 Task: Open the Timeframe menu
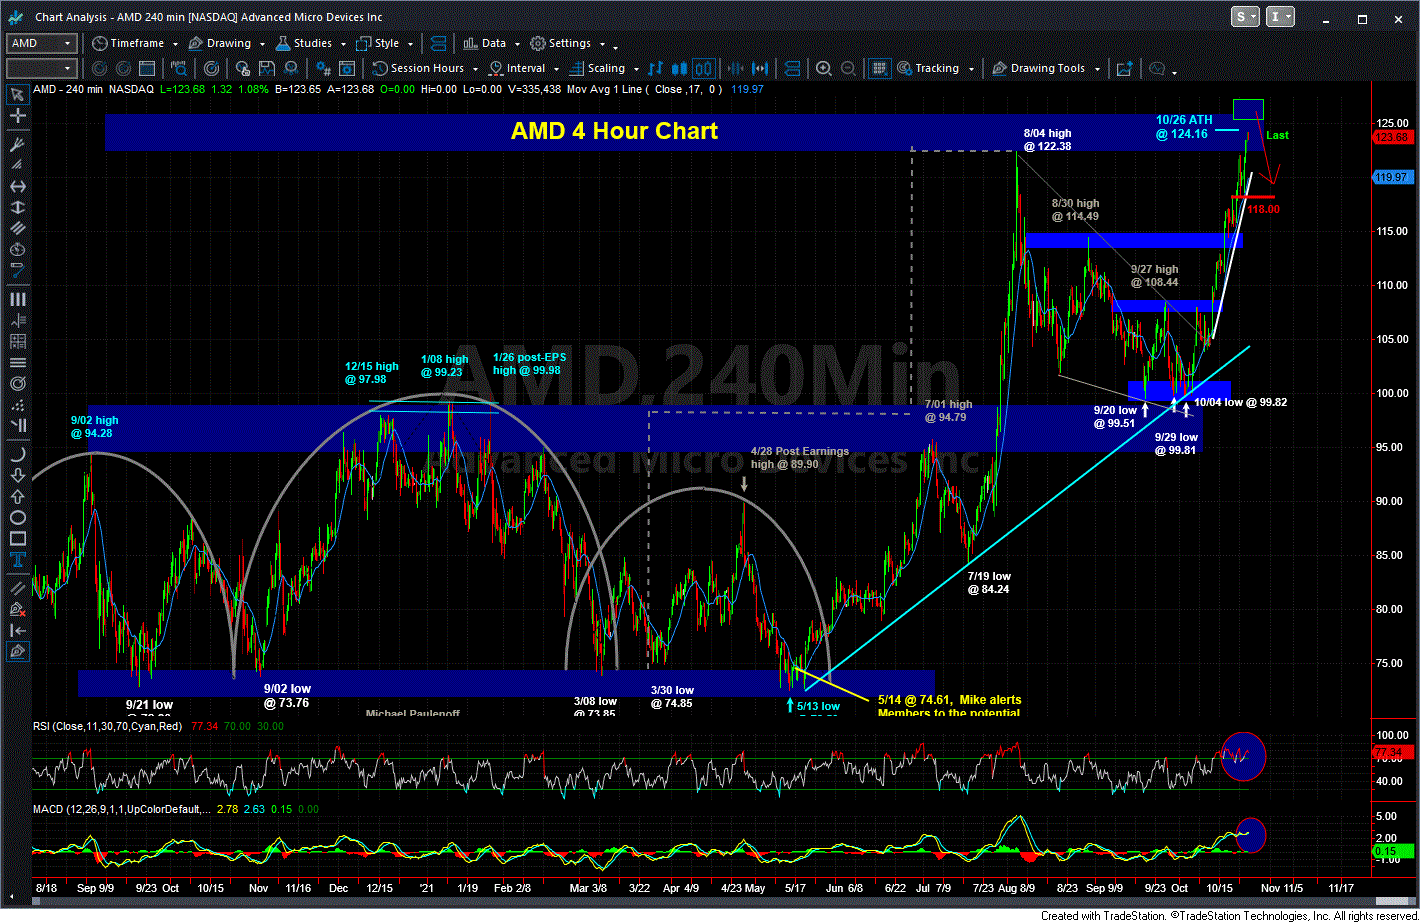tap(127, 43)
